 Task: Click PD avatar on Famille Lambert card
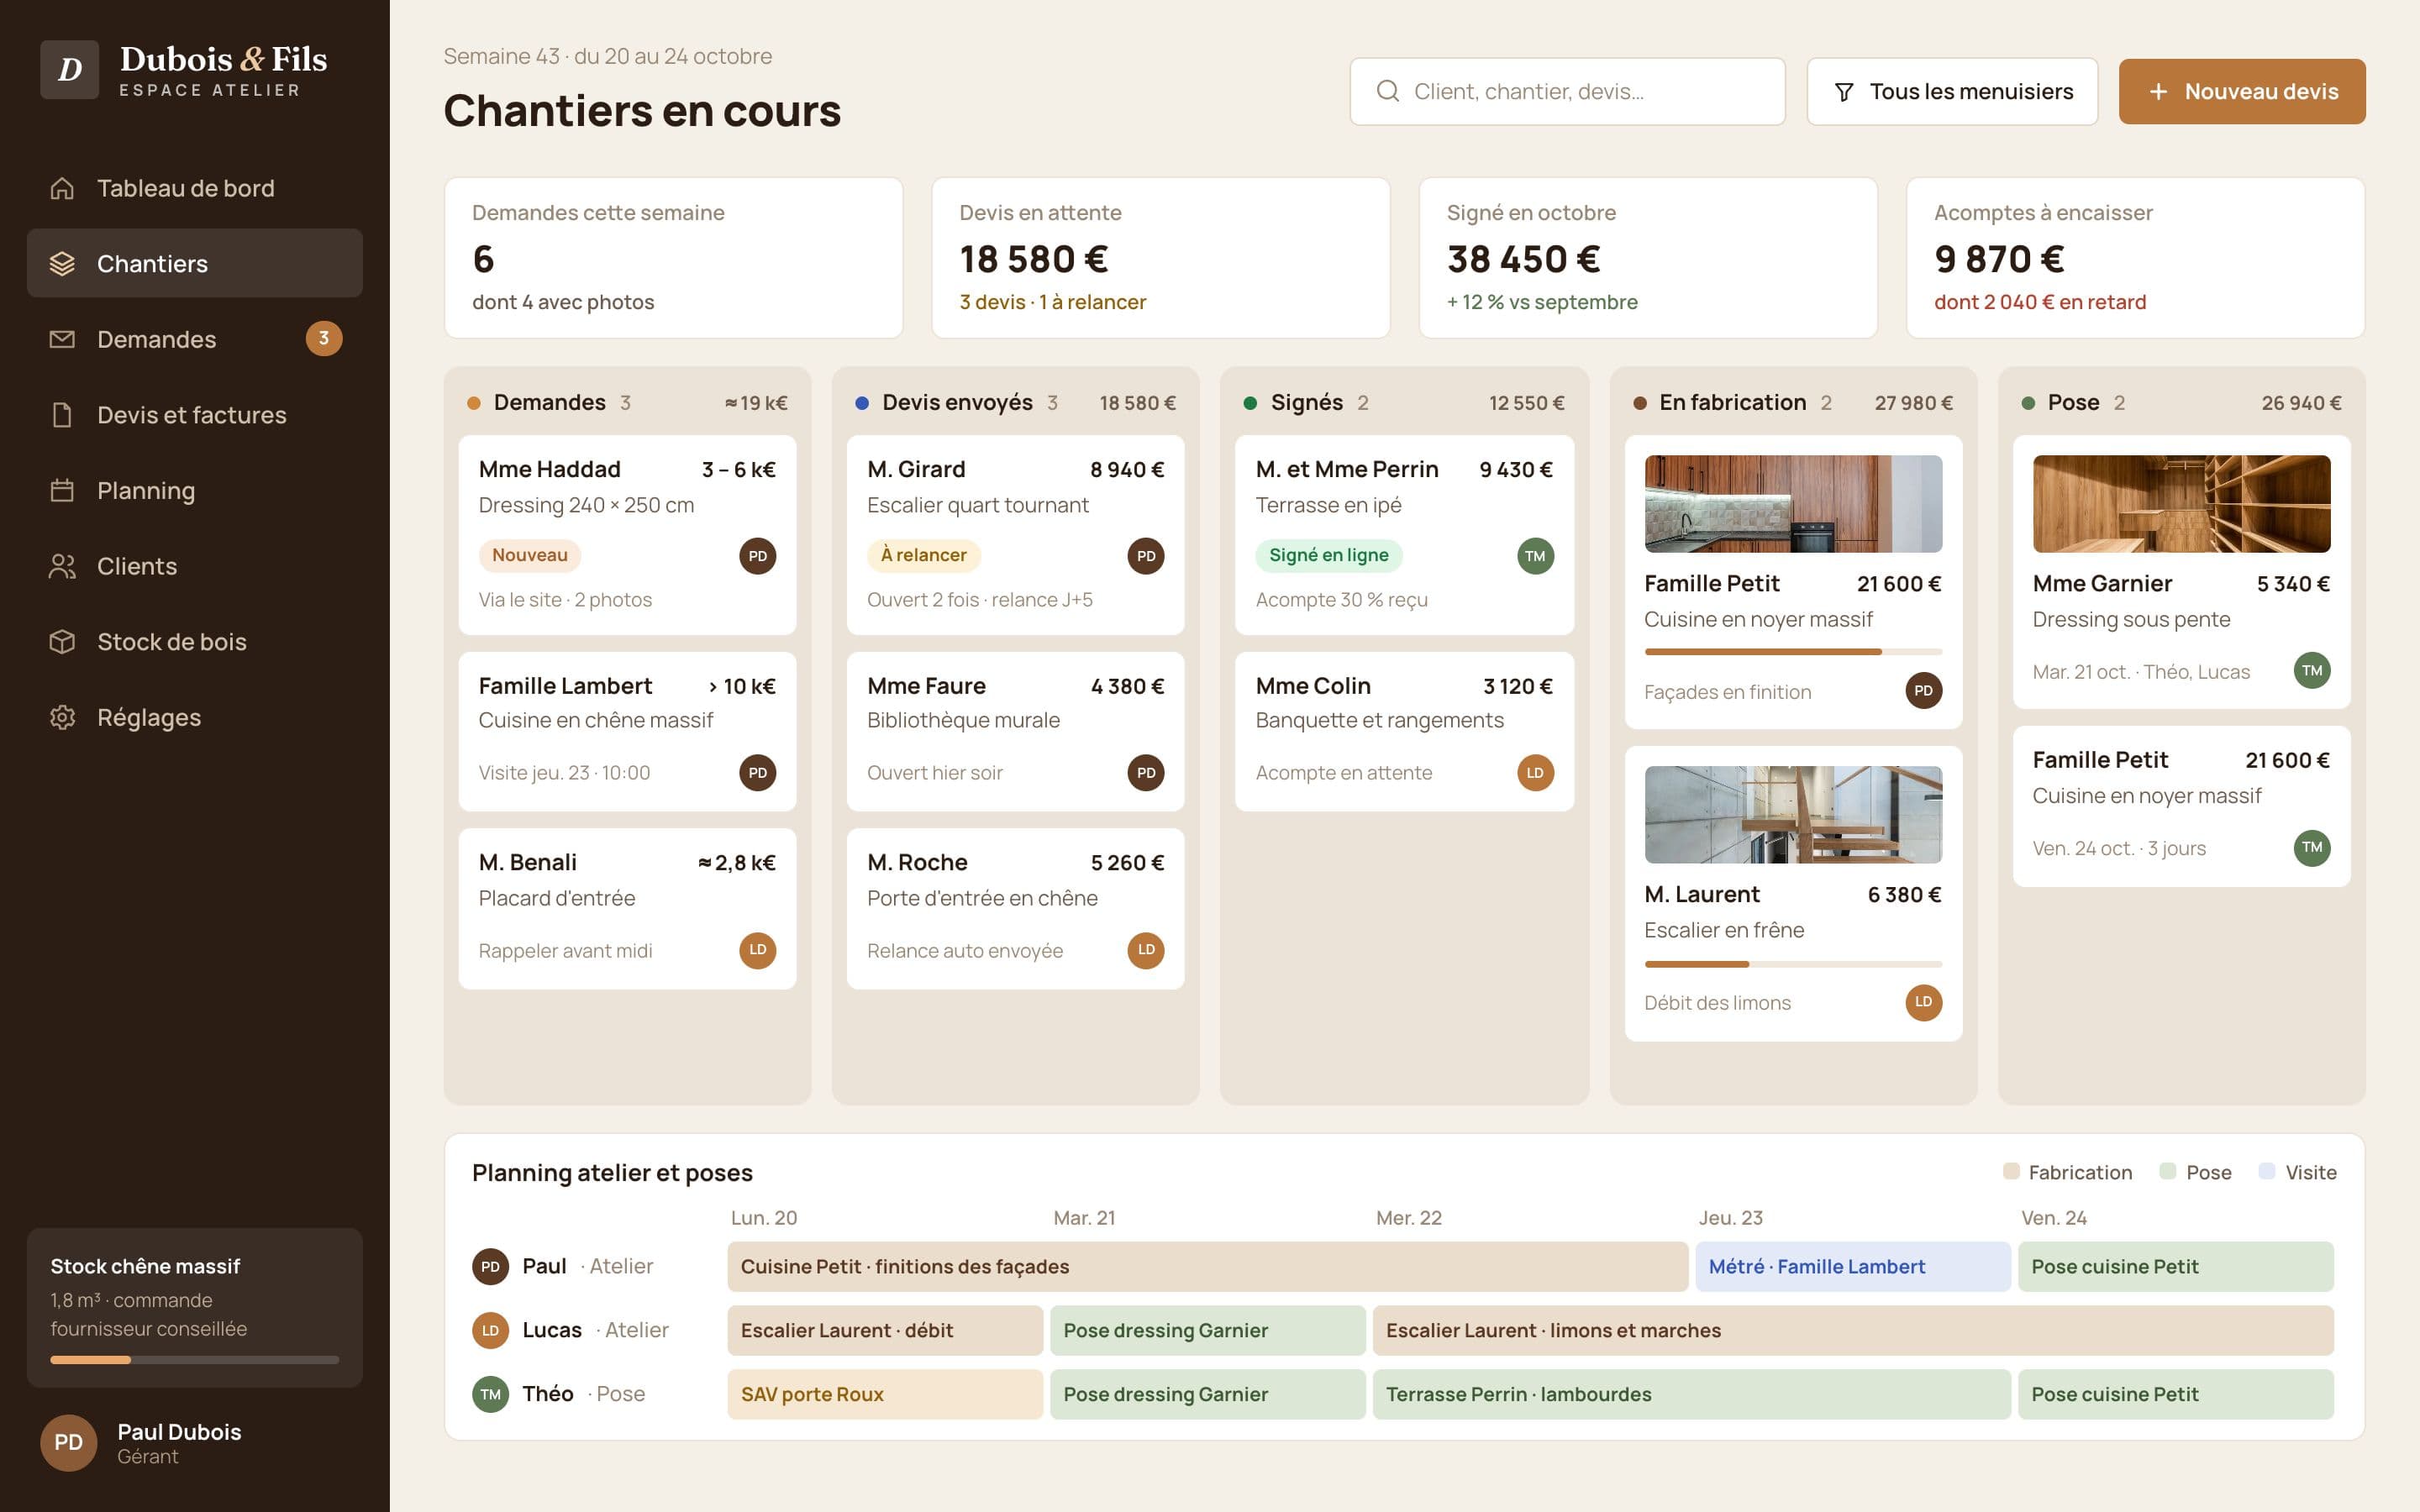click(x=758, y=773)
